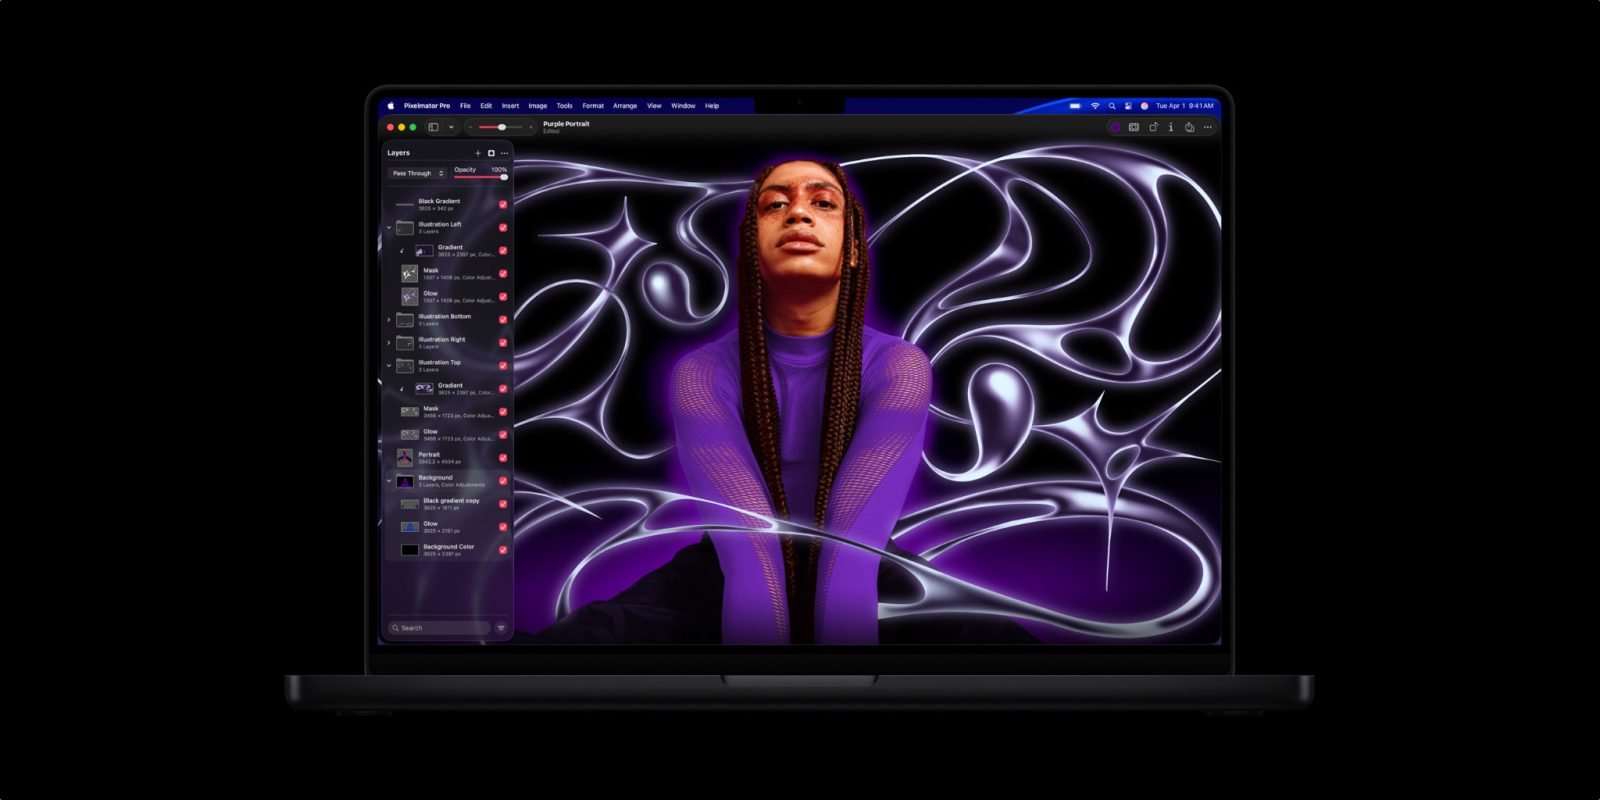The width and height of the screenshot is (1600, 800).
Task: Open the Format menu
Action: click(593, 105)
